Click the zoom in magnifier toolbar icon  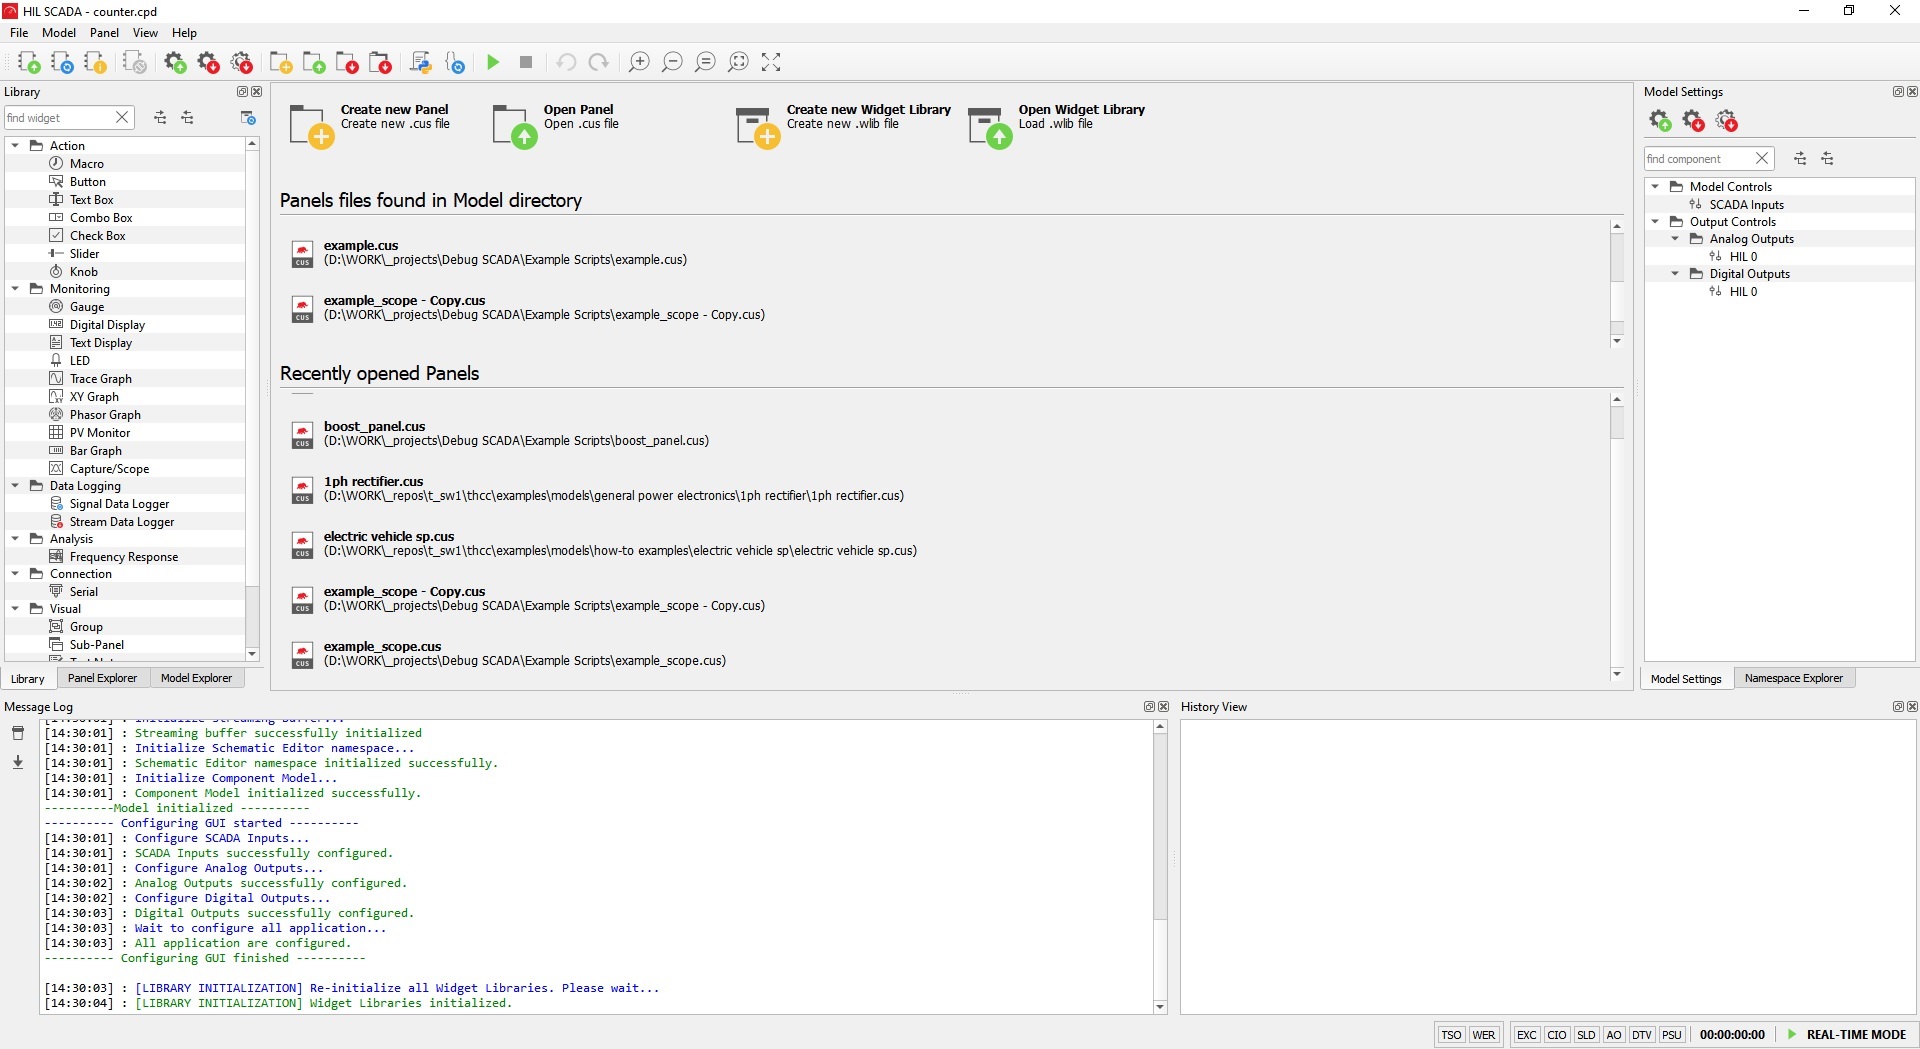pyautogui.click(x=639, y=62)
